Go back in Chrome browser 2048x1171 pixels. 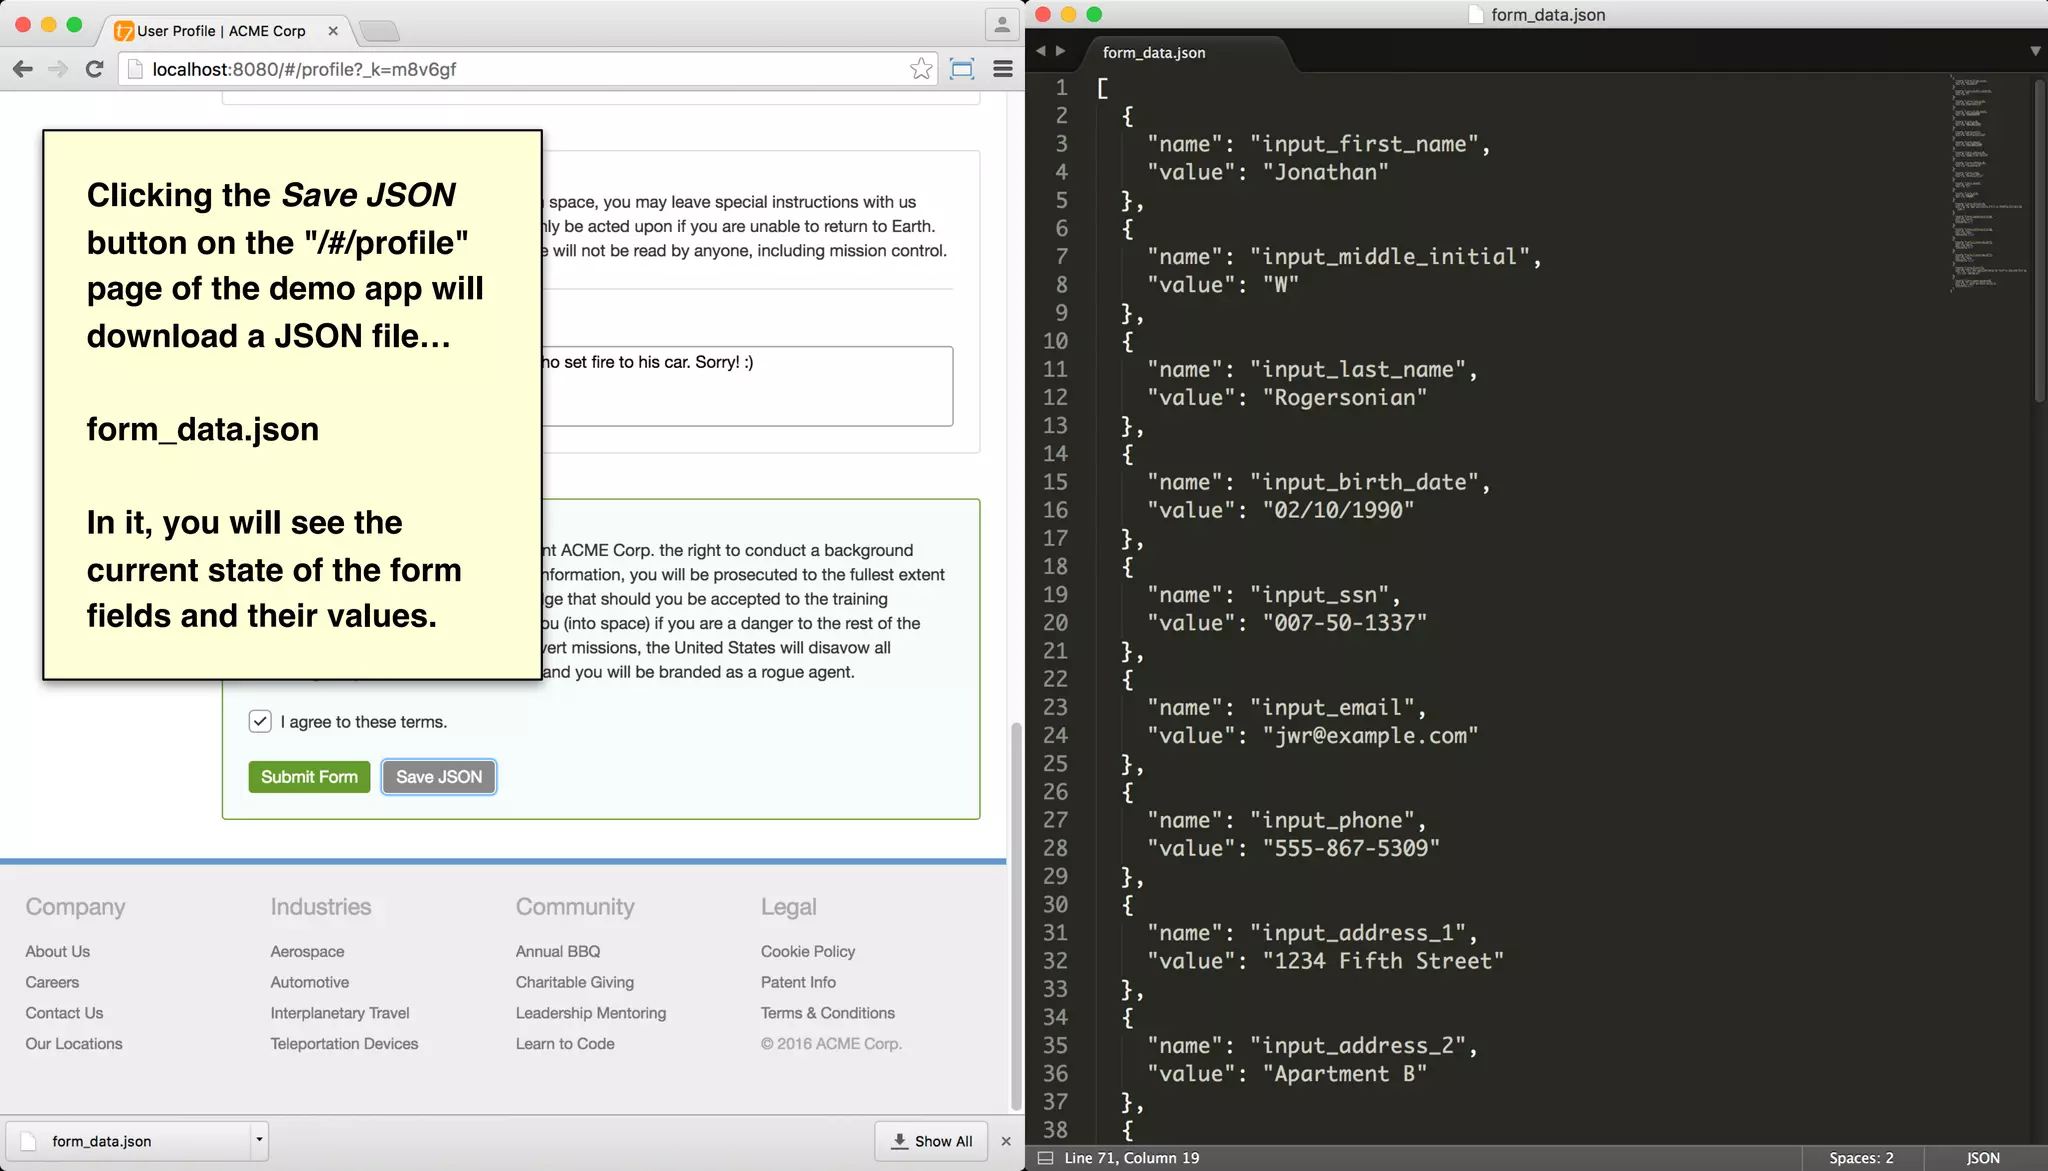coord(23,69)
